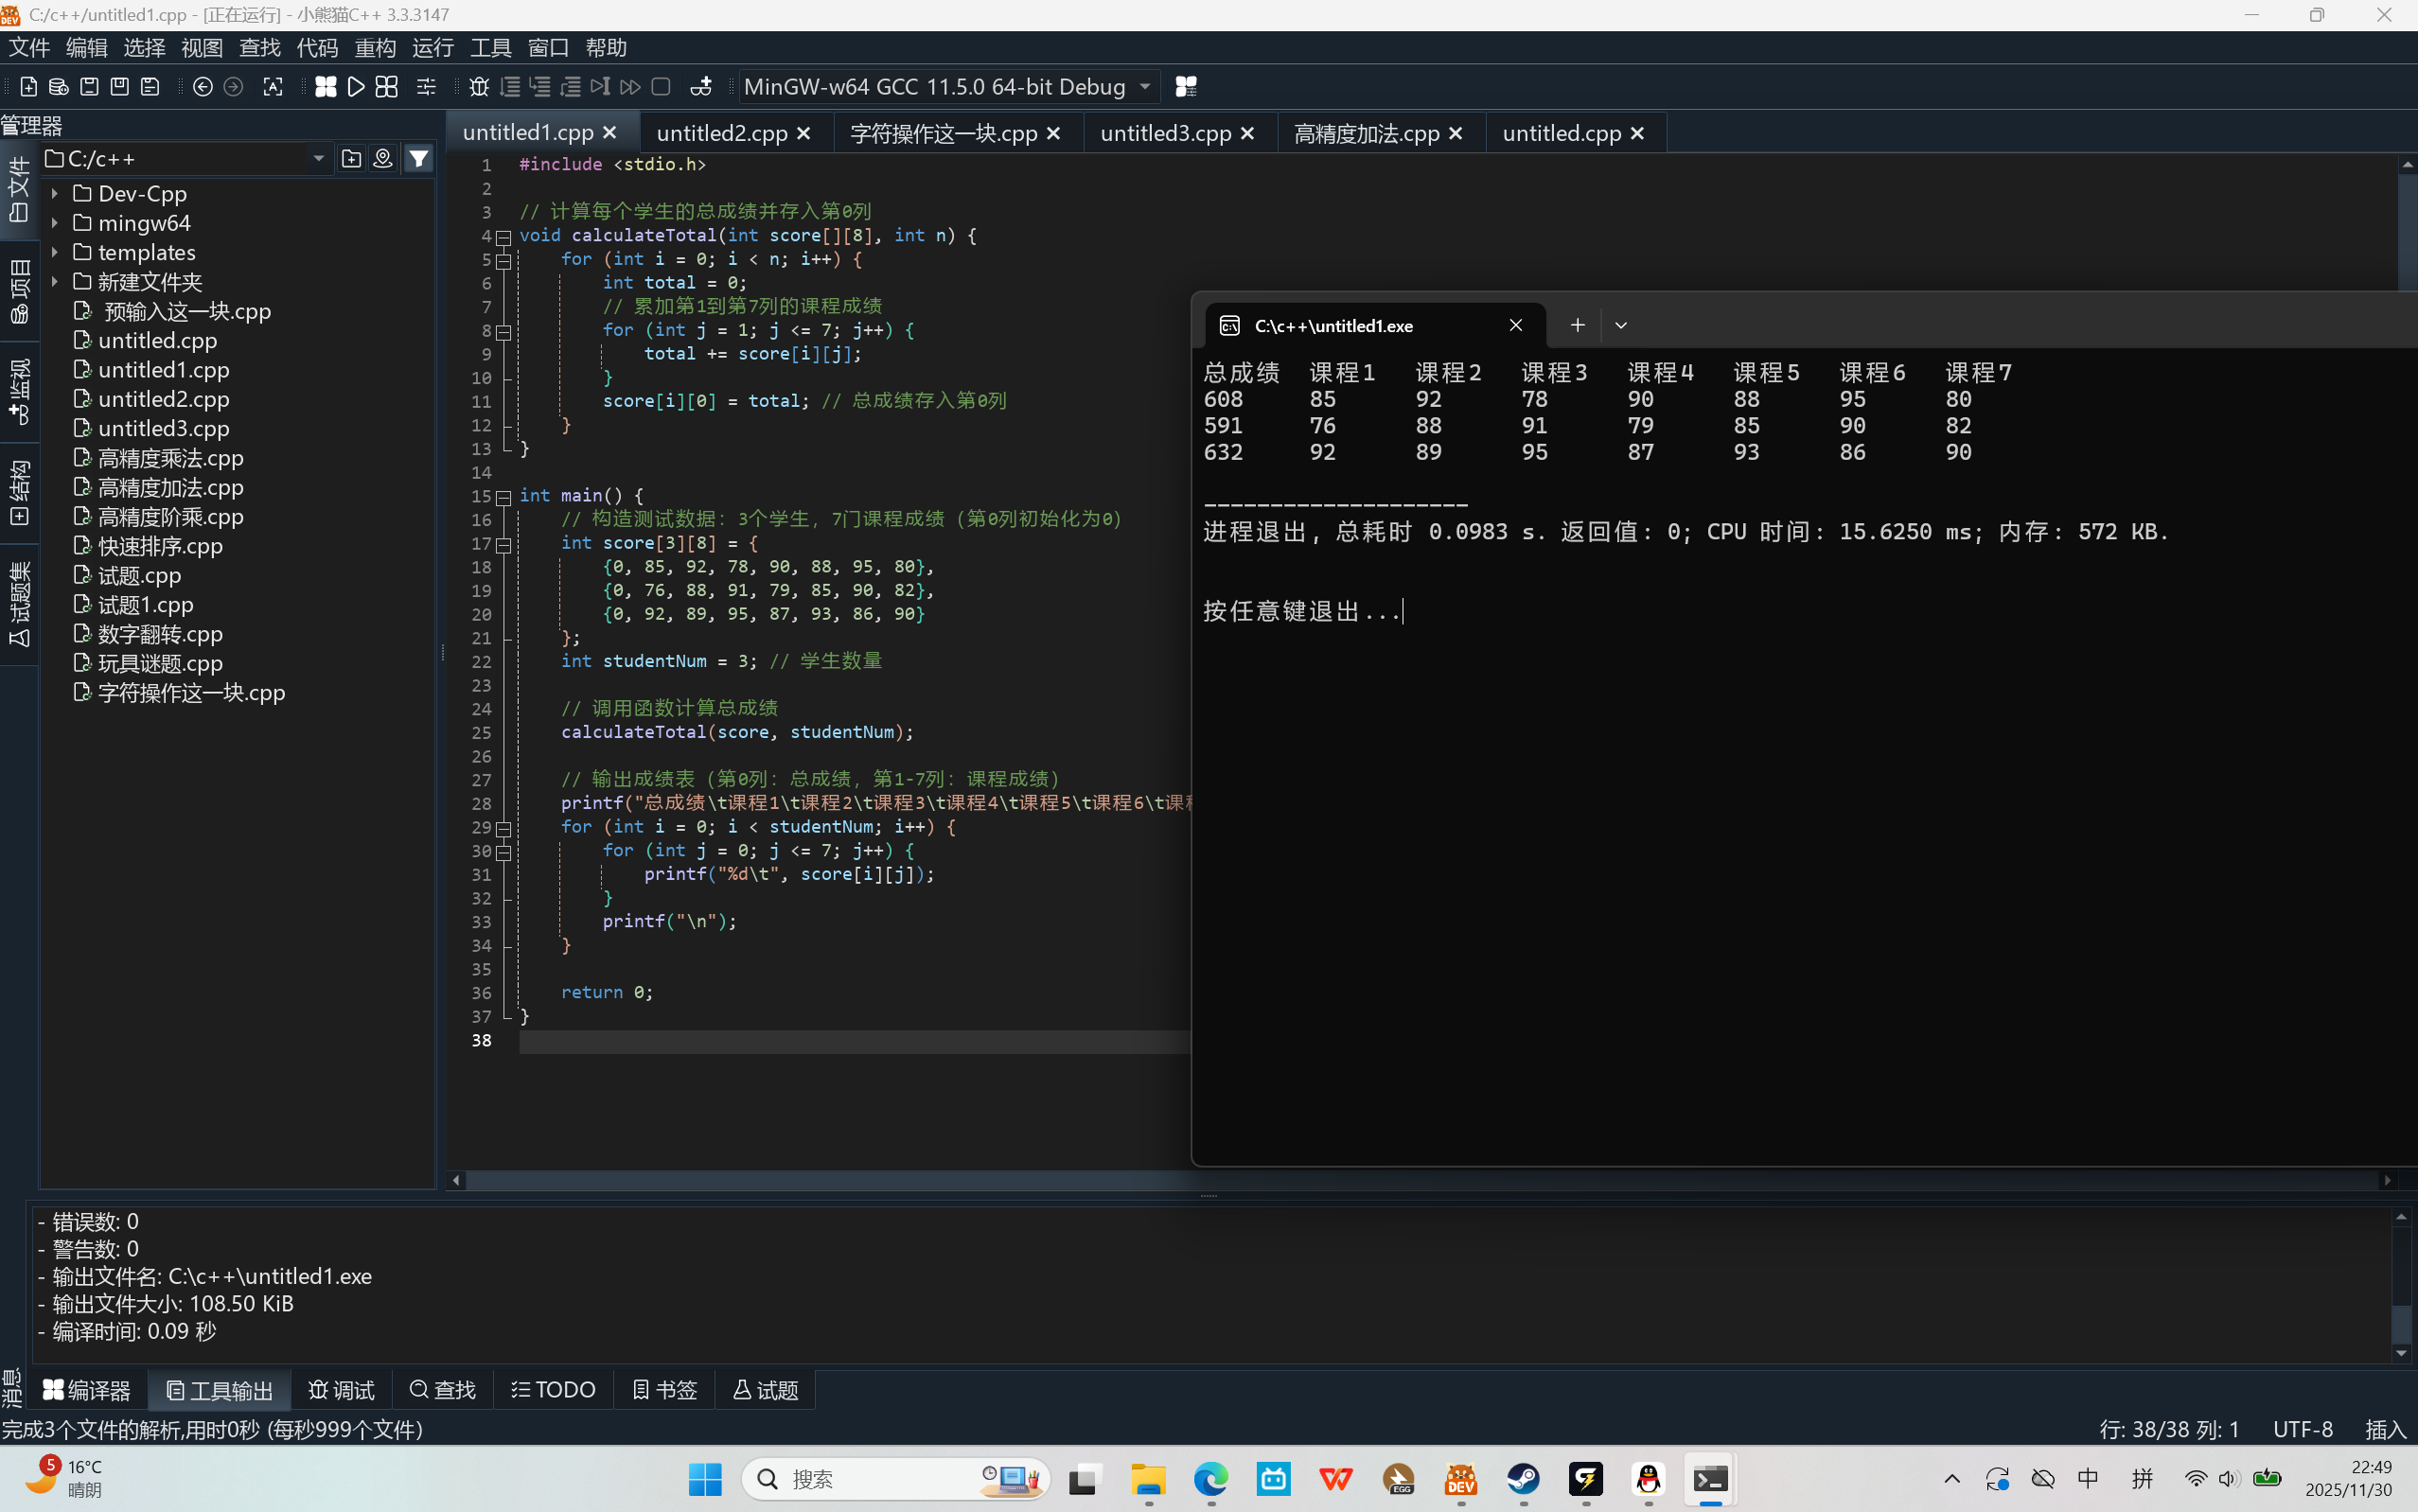The image size is (2418, 1512).
Task: Open the C:/c++ folder path dropdown
Action: [318, 159]
